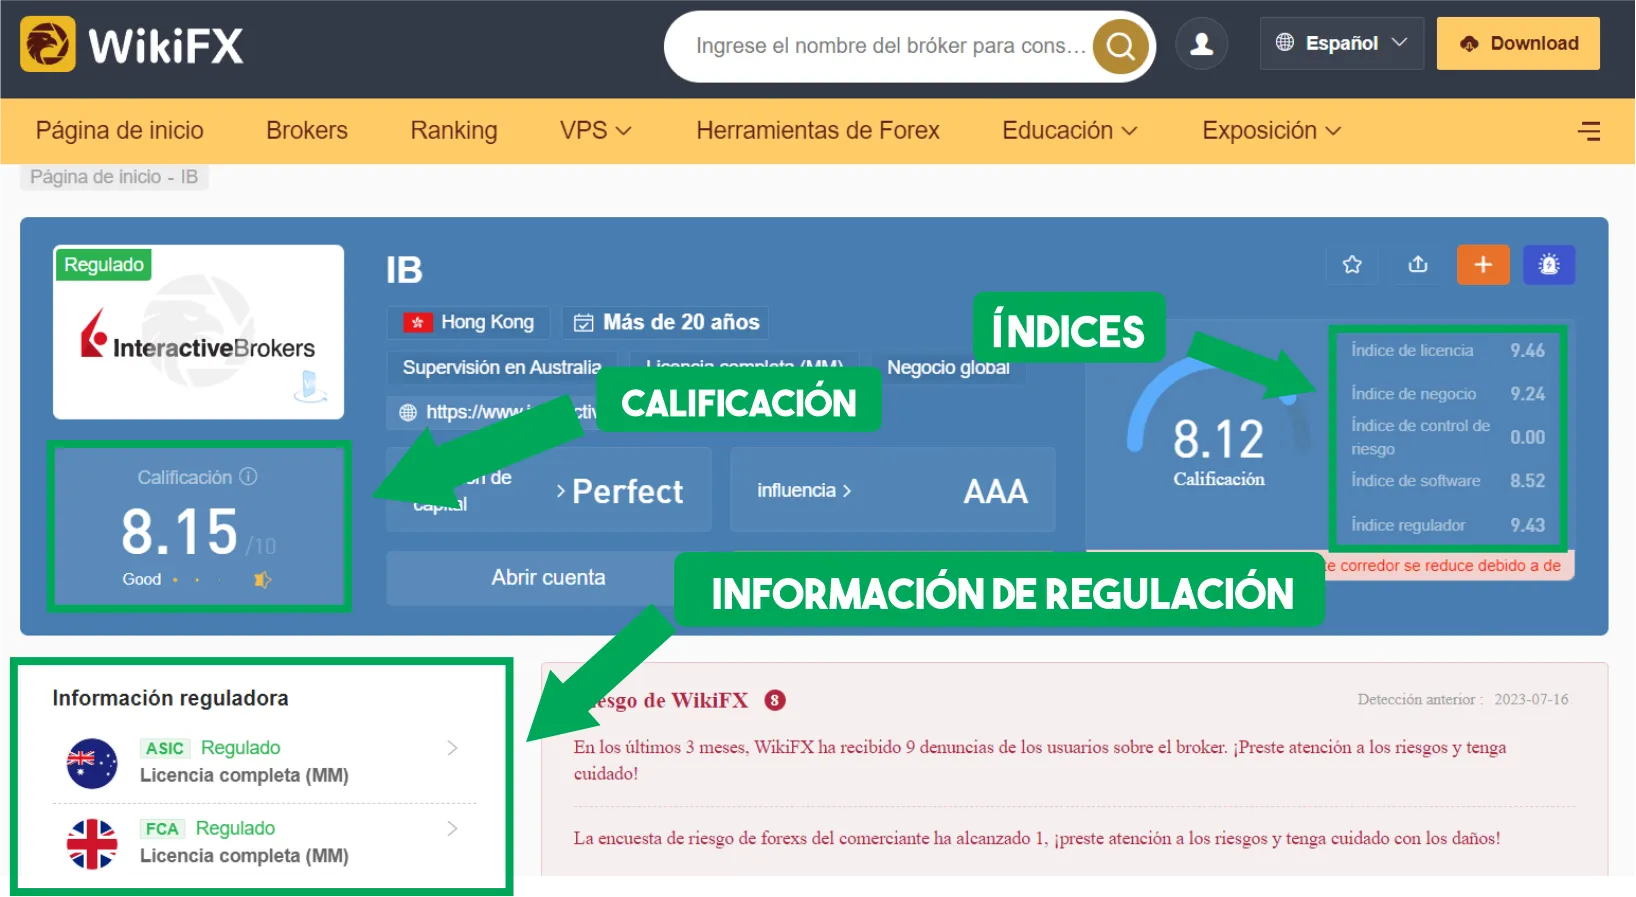Open Herramientas de Forex
Image resolution: width=1636 pixels, height=897 pixels.
tap(818, 131)
